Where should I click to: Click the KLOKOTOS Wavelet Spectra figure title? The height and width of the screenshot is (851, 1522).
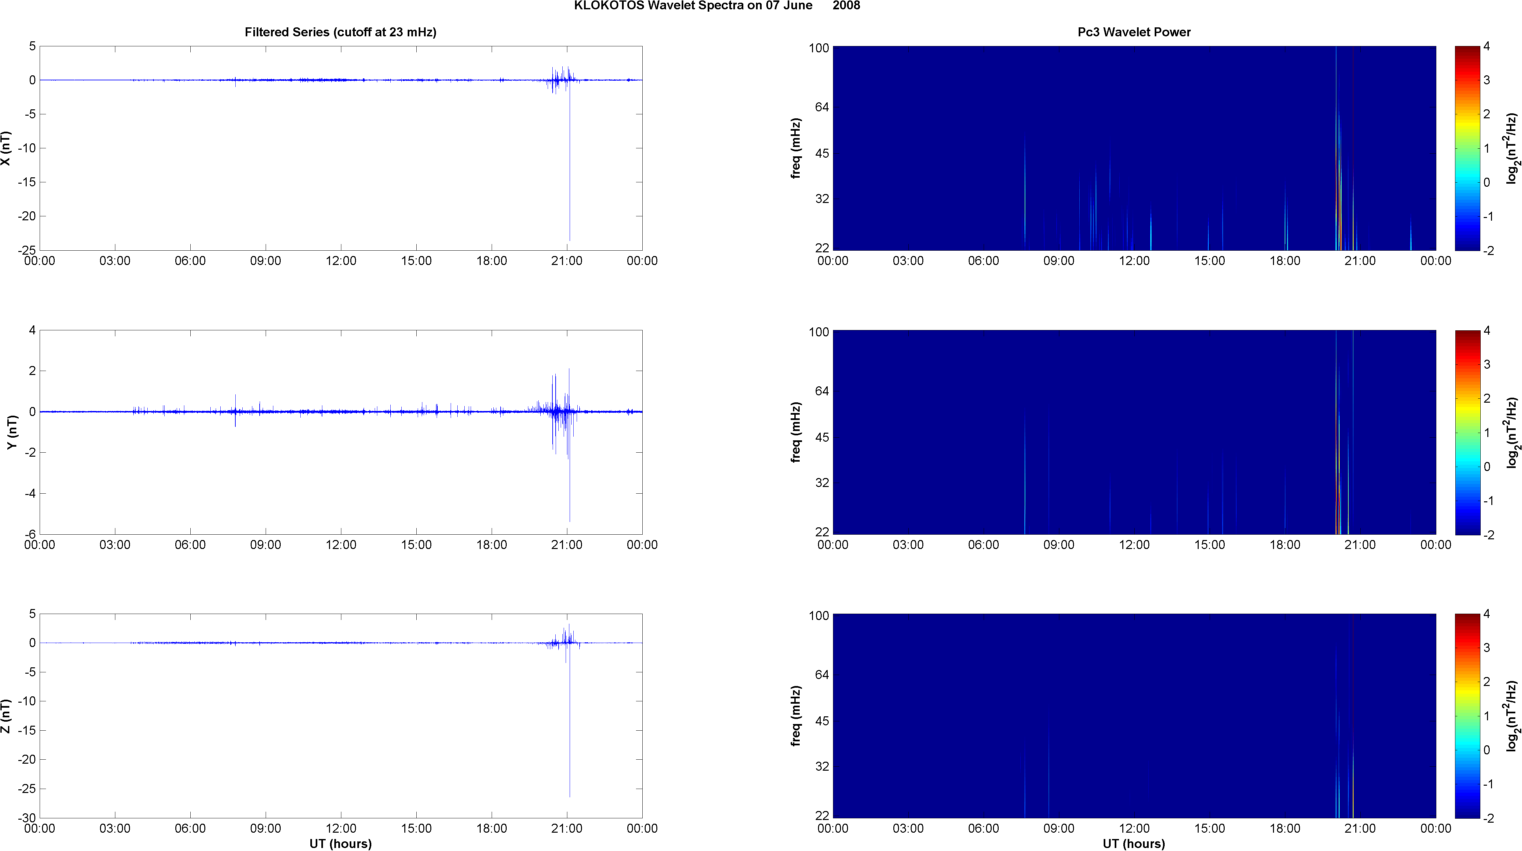(716, 6)
